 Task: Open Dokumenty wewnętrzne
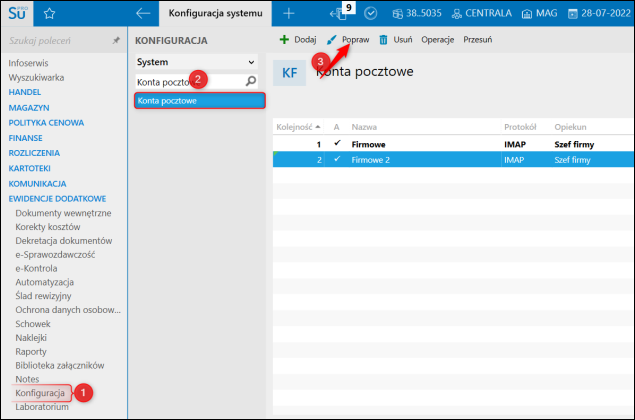(x=63, y=213)
